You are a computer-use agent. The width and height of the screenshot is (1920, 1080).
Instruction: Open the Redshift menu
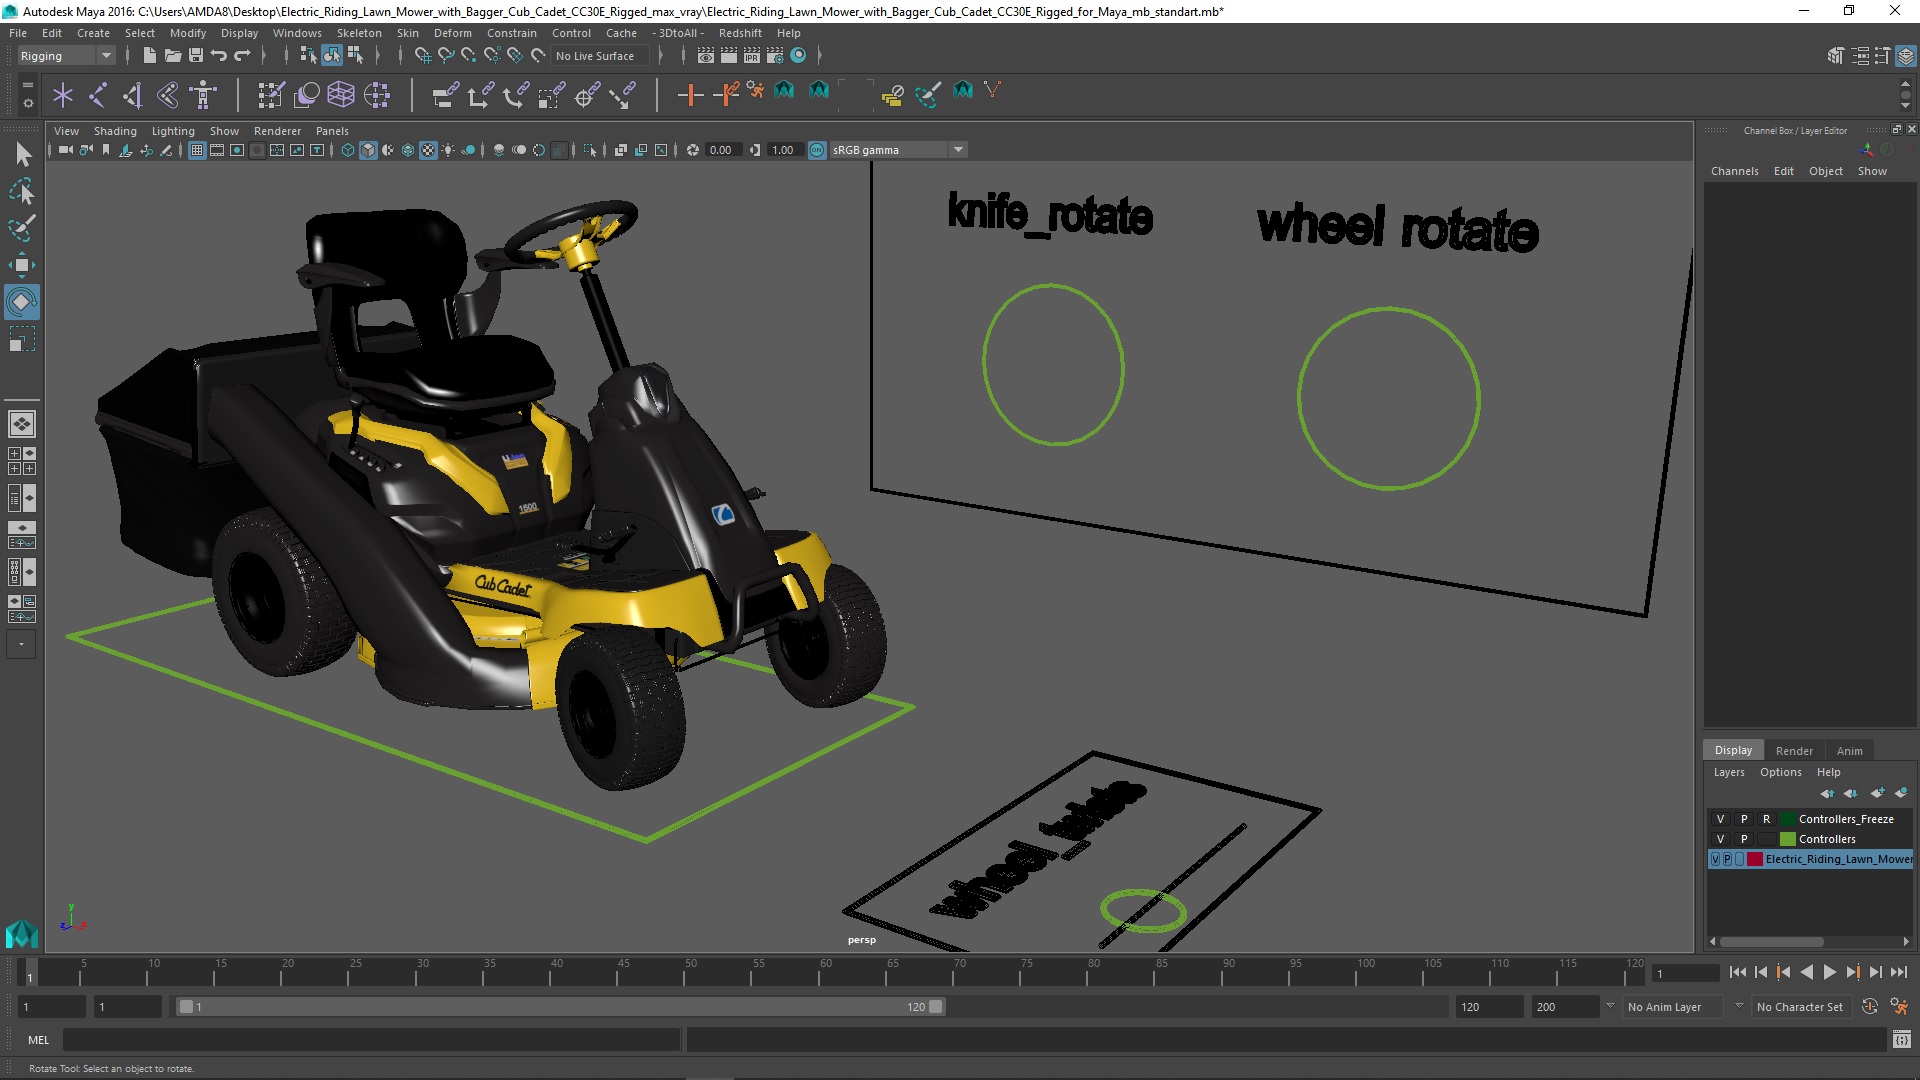click(x=739, y=33)
